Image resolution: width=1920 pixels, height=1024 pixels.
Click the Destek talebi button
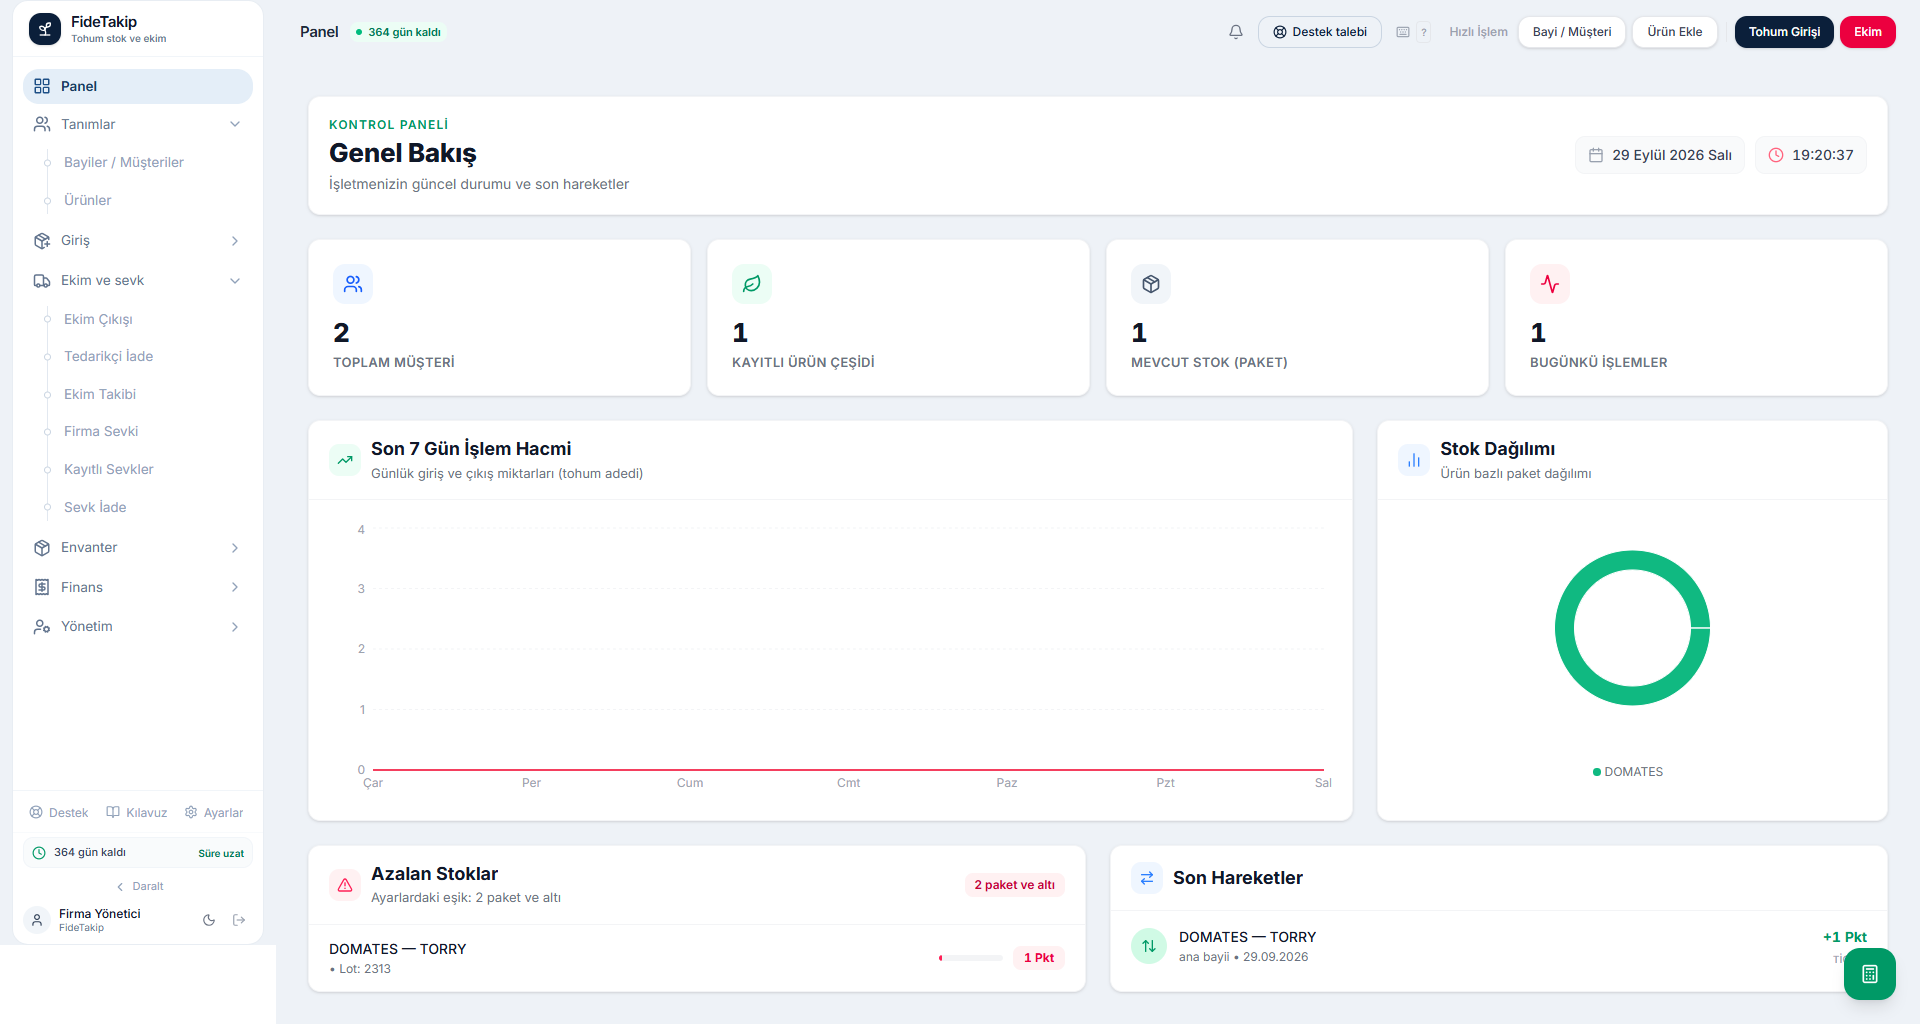[x=1320, y=32]
